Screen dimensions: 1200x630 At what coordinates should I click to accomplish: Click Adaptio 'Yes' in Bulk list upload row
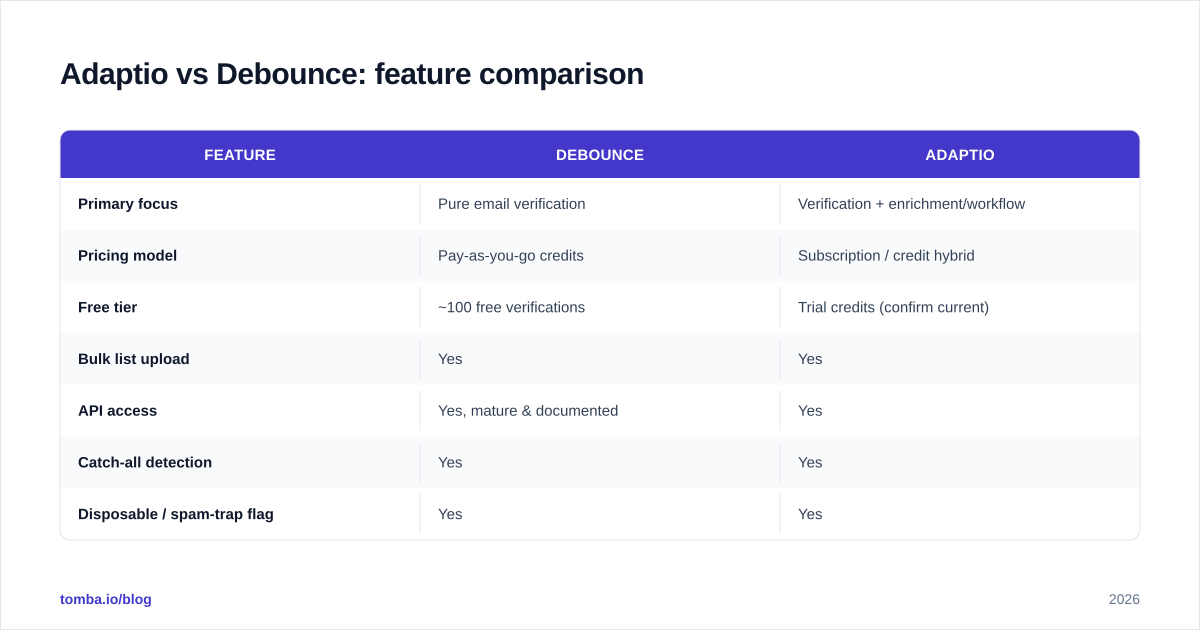pos(810,359)
